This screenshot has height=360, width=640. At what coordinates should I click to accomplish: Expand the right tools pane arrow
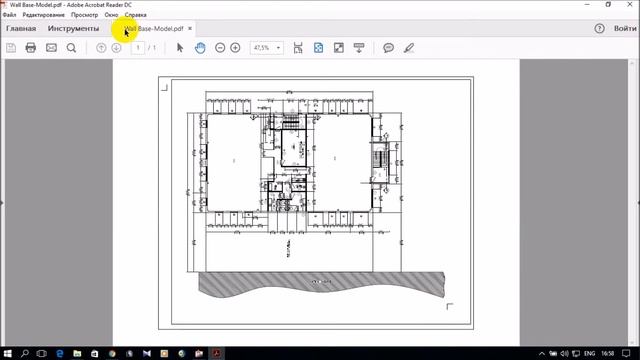point(638,202)
